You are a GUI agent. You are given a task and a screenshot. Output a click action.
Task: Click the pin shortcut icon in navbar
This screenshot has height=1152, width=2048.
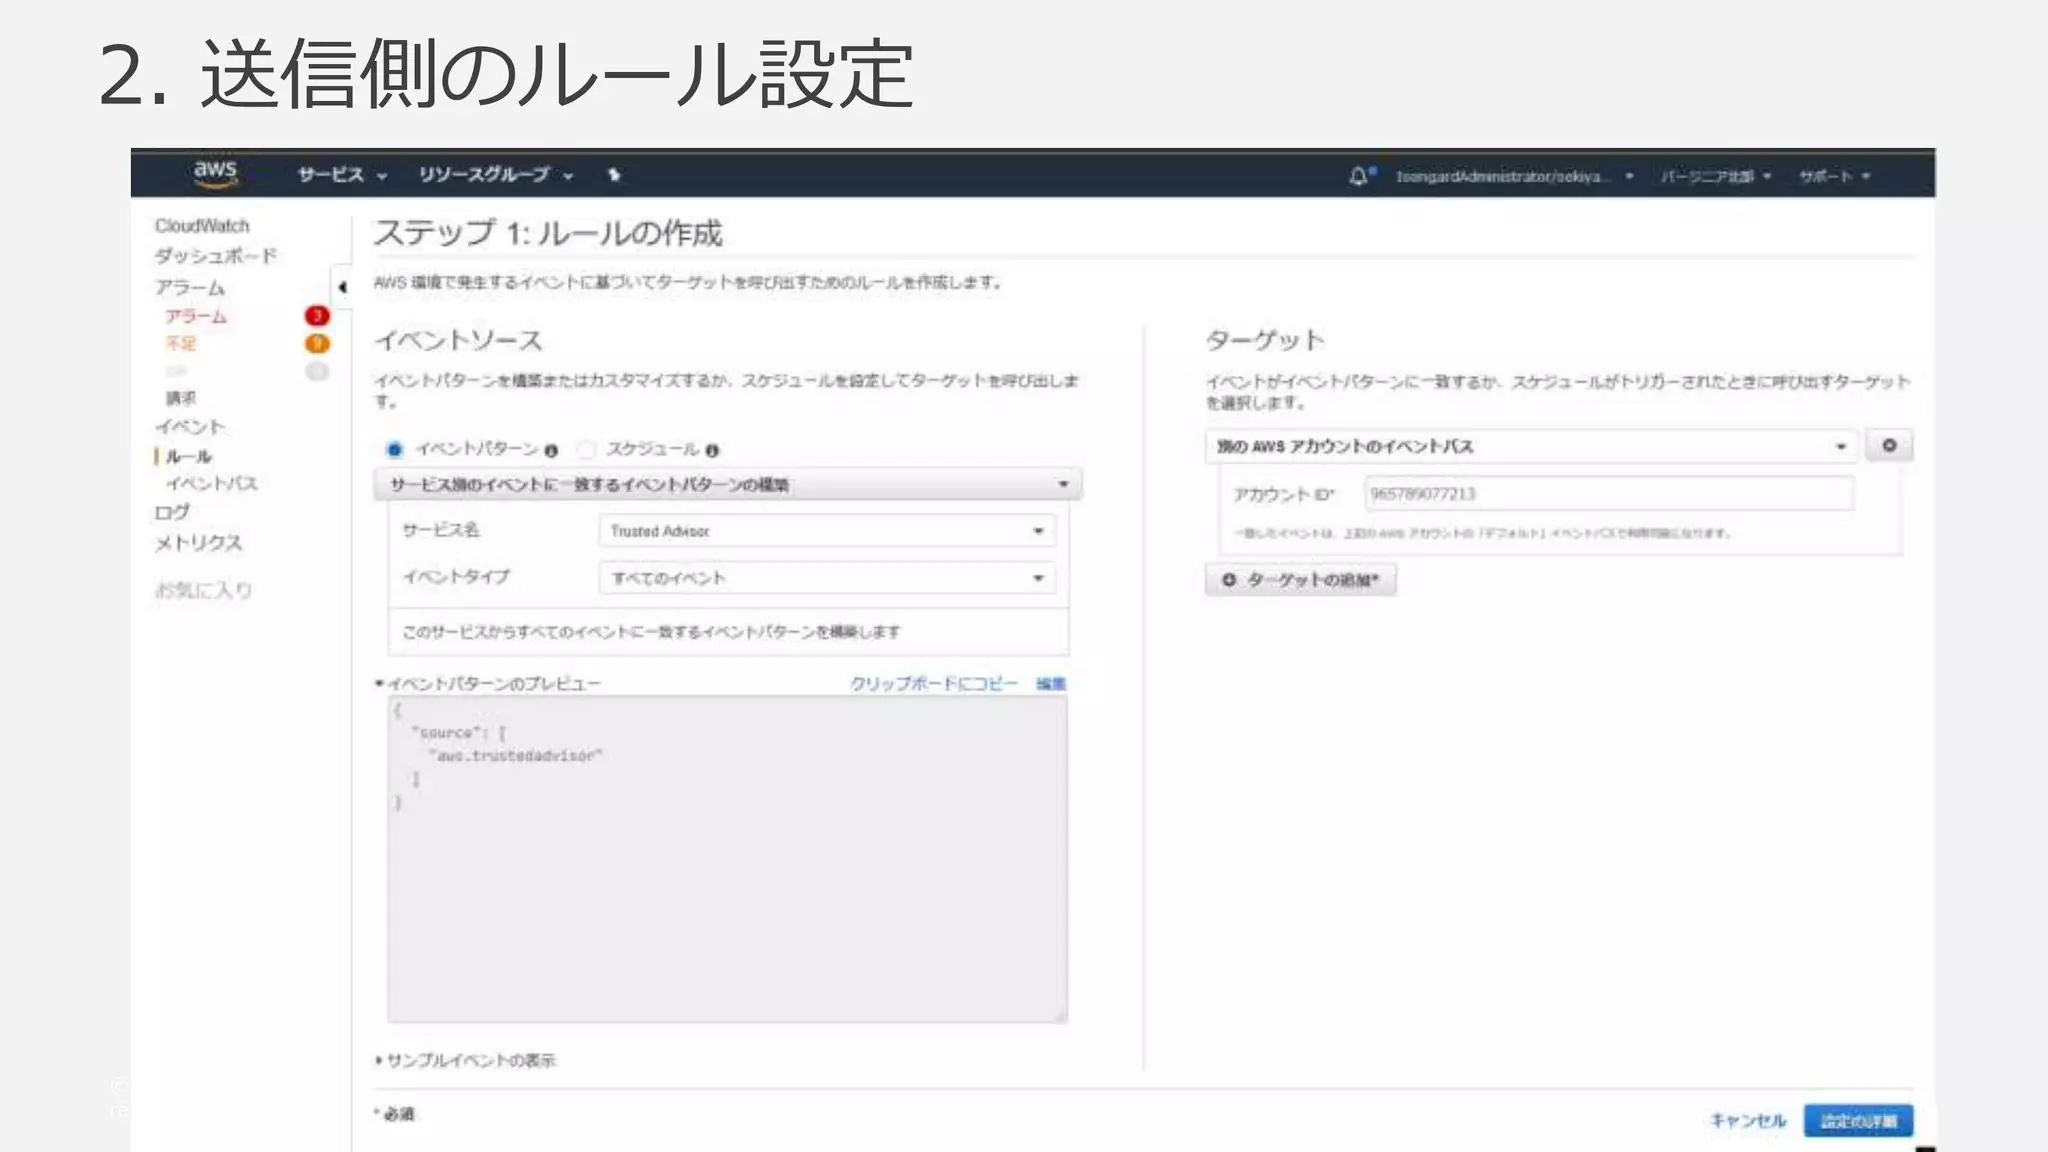coord(614,175)
